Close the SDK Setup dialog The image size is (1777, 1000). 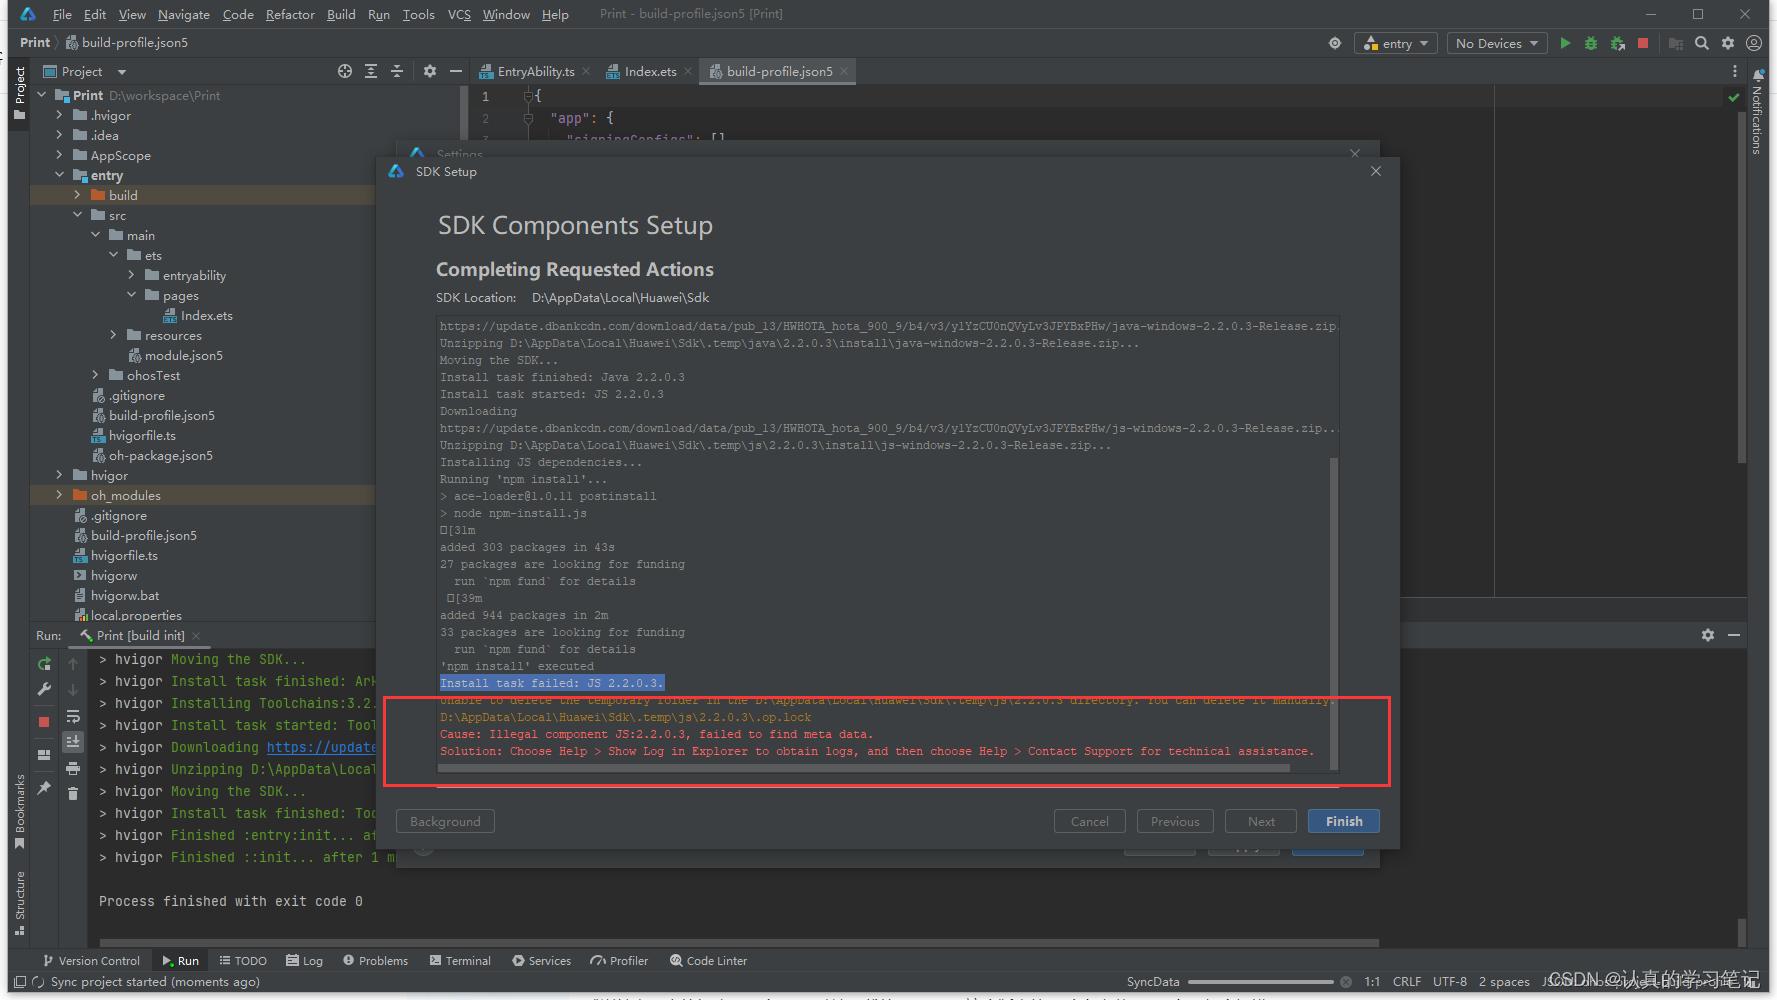tap(1376, 171)
